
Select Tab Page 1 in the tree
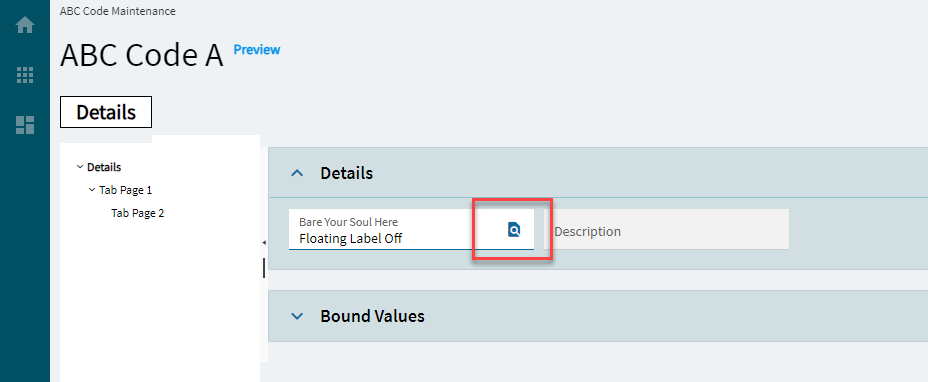tap(125, 191)
